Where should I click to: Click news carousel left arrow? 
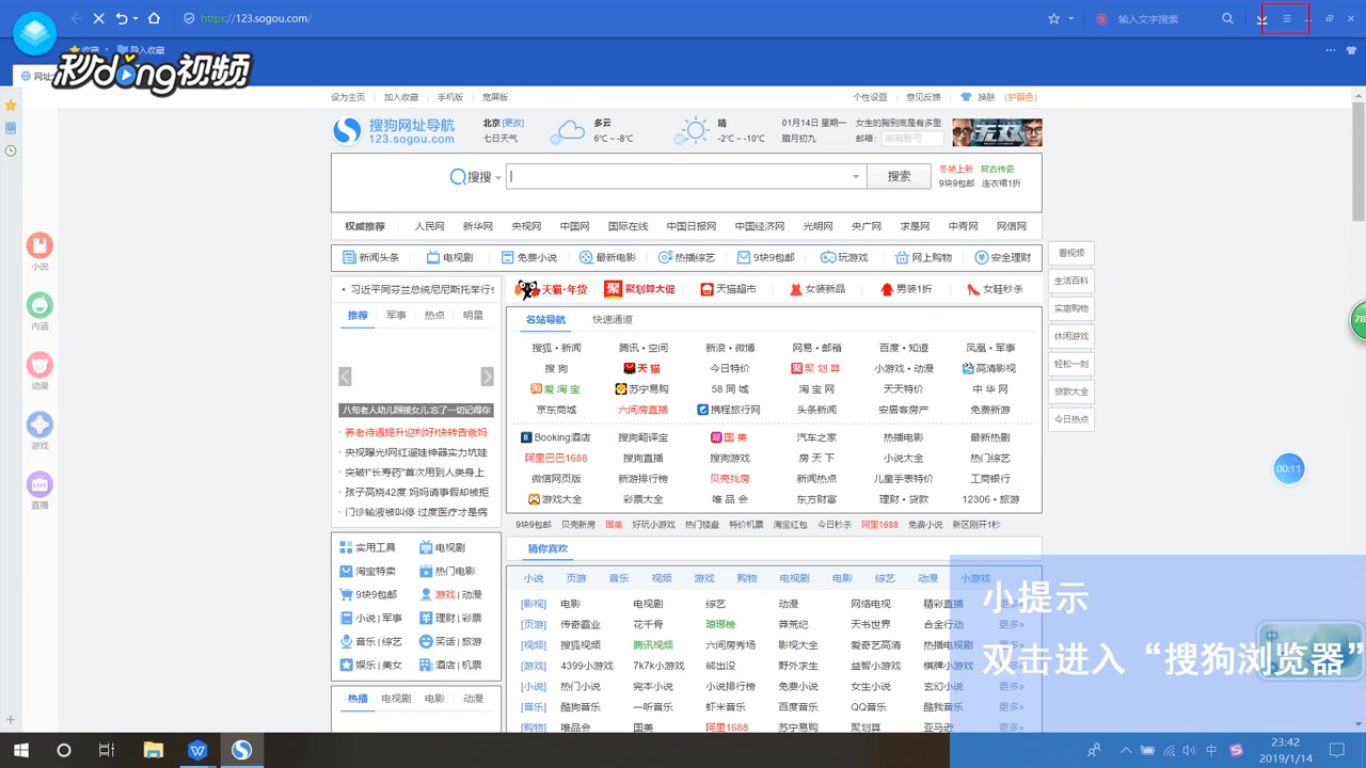[x=345, y=377]
